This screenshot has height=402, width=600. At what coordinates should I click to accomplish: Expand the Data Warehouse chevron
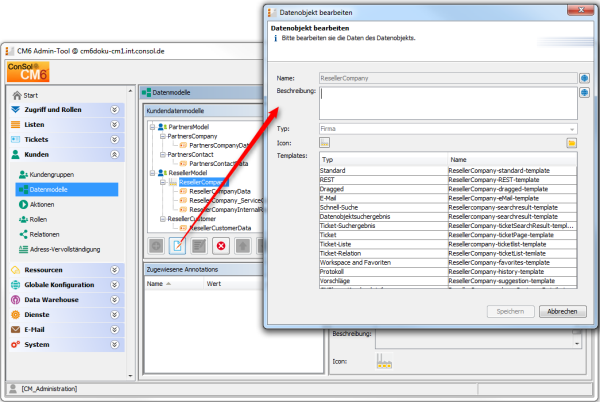[x=114, y=299]
